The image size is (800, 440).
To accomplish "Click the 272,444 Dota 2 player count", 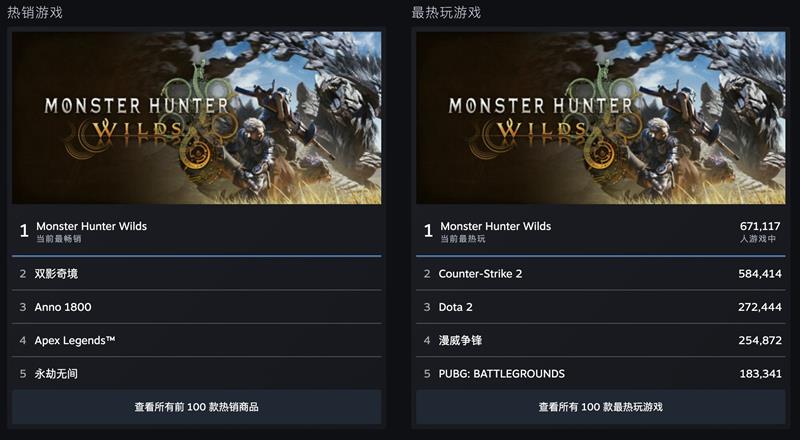I will [x=760, y=307].
